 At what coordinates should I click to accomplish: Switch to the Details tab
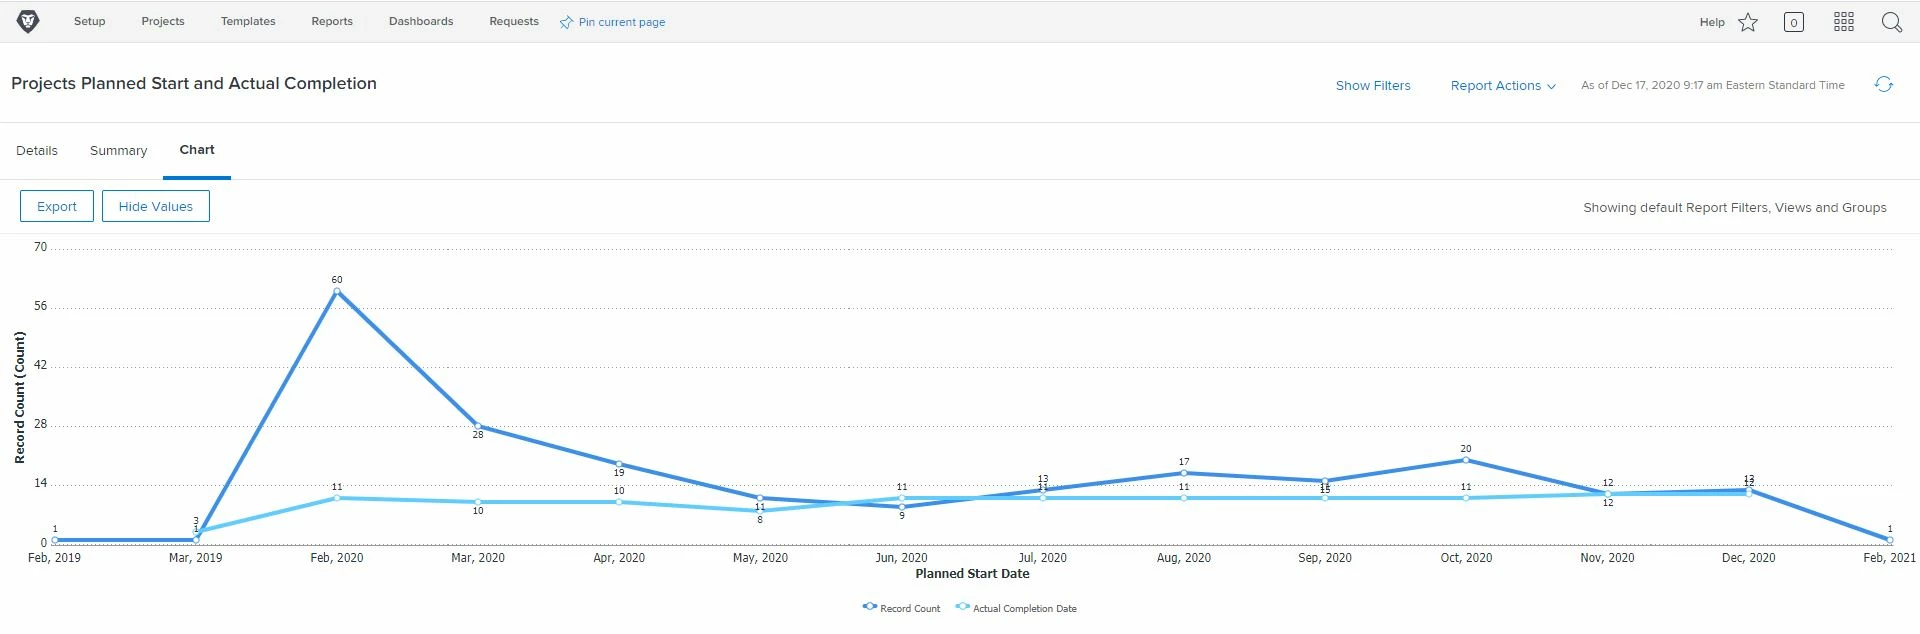point(37,150)
